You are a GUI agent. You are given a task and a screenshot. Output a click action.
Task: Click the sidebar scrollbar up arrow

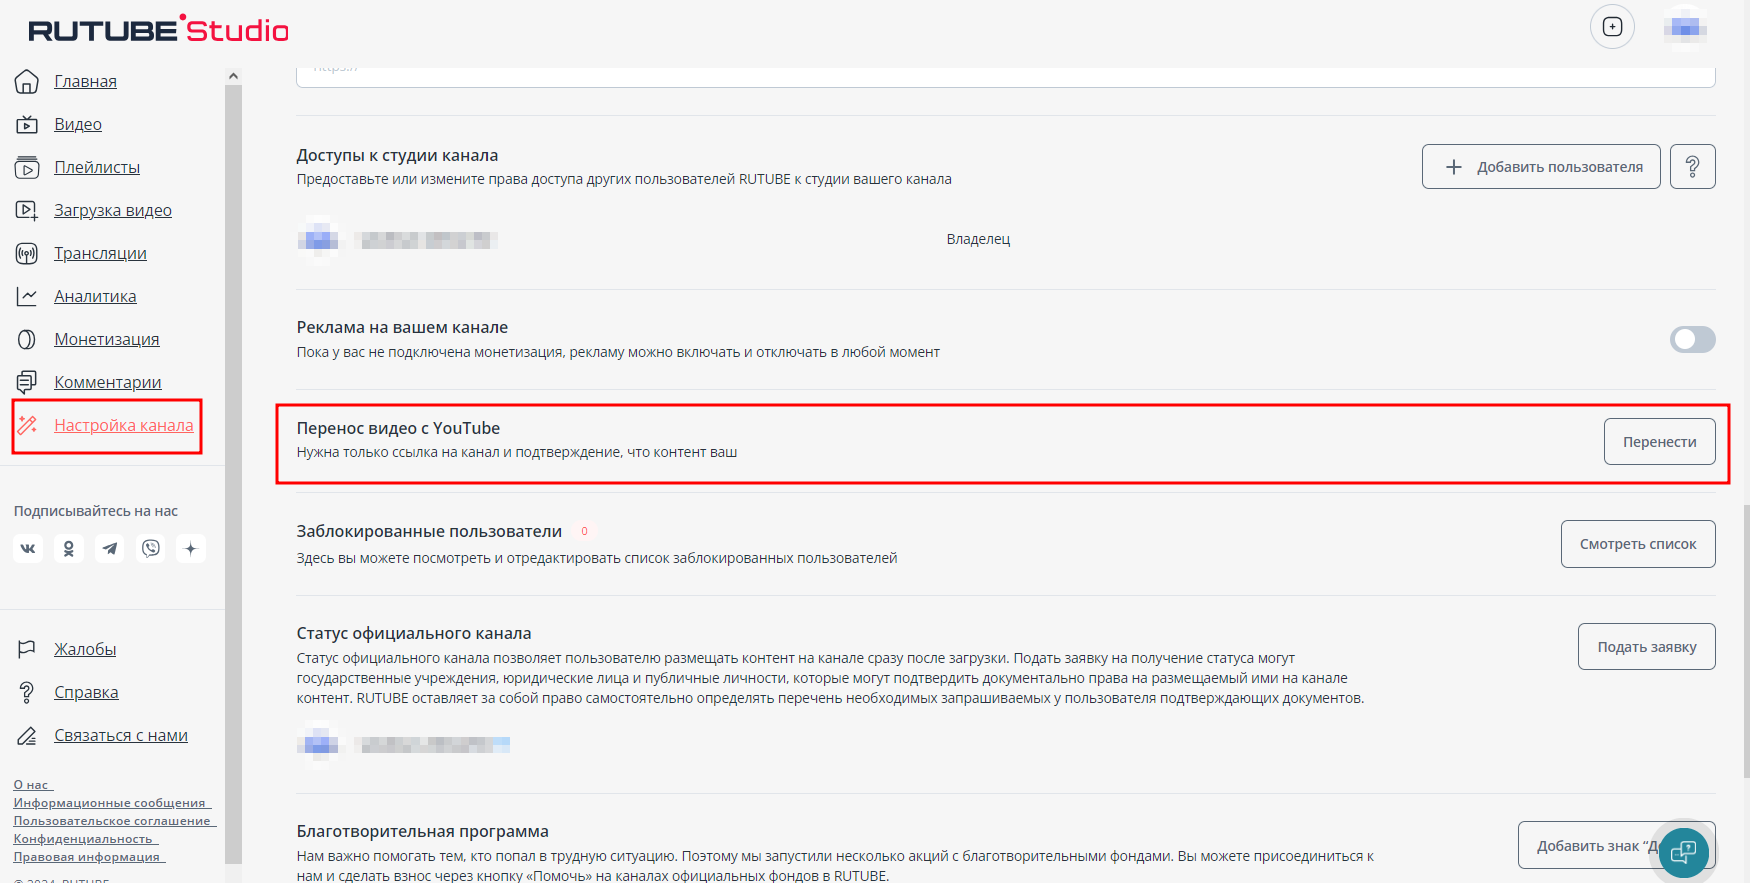pos(233,76)
